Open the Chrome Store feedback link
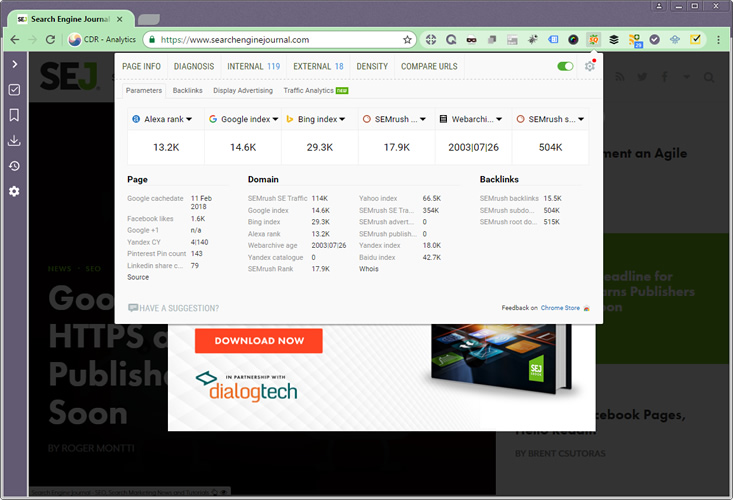Screen dimensions: 733x500 560,308
